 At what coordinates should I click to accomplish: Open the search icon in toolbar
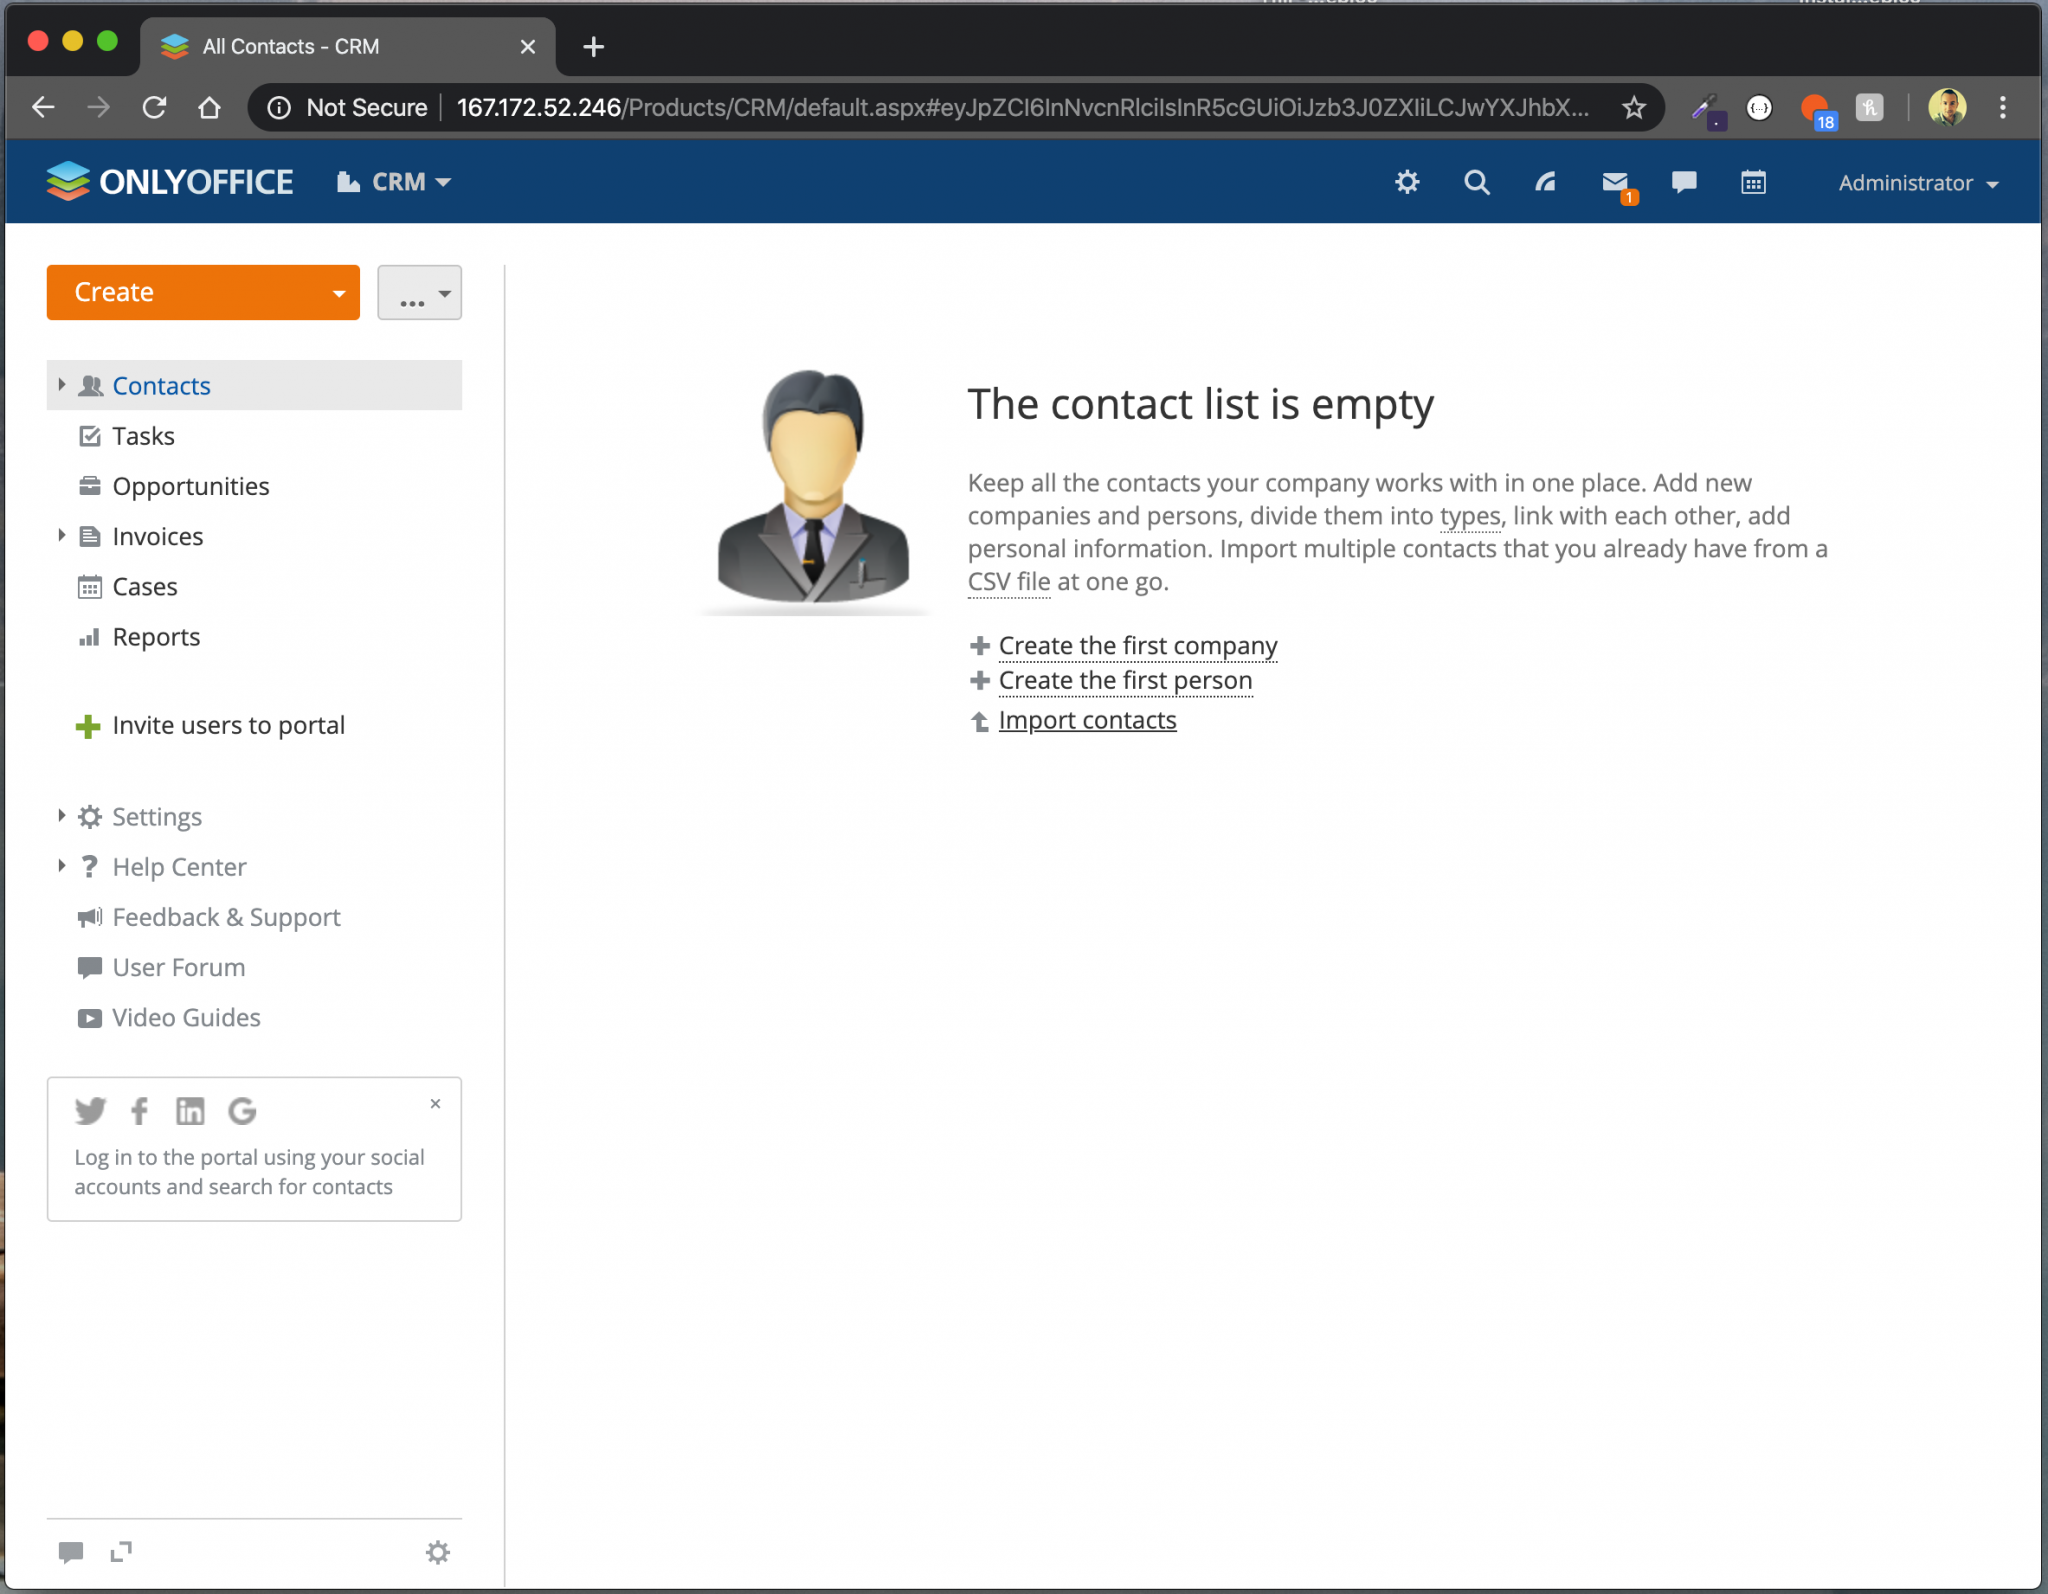pyautogui.click(x=1476, y=183)
